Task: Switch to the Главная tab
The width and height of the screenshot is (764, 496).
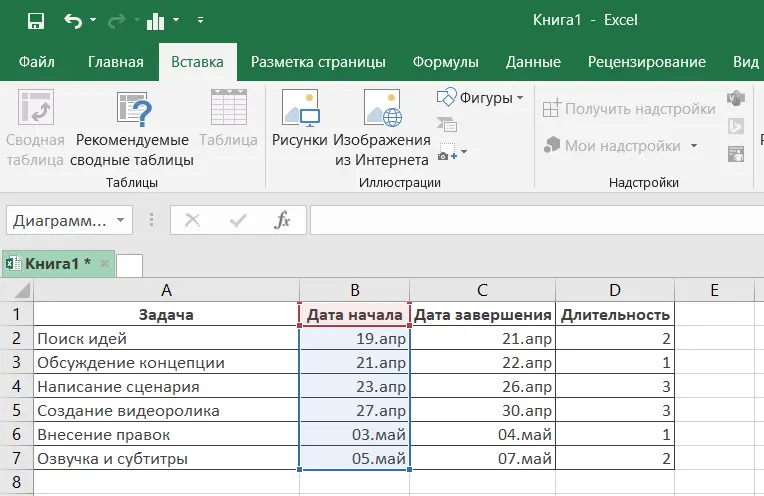Action: (x=115, y=62)
